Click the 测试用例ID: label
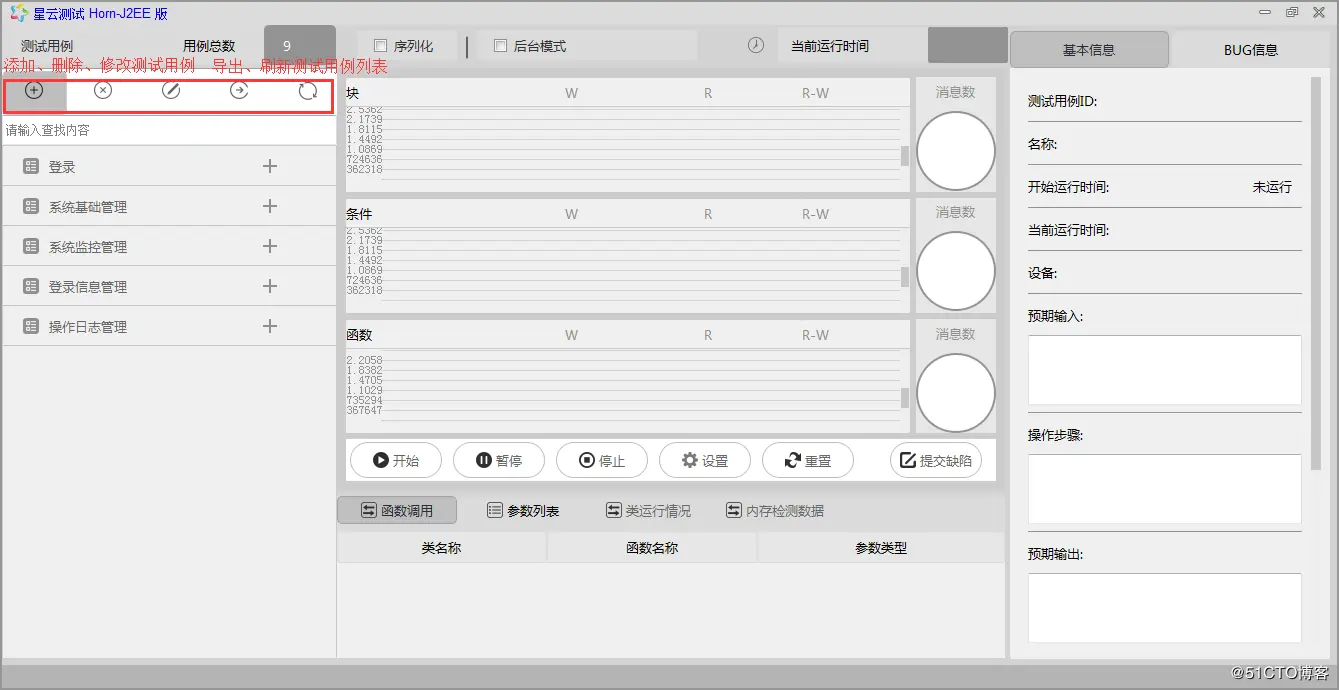This screenshot has height=690, width=1339. [x=1063, y=101]
